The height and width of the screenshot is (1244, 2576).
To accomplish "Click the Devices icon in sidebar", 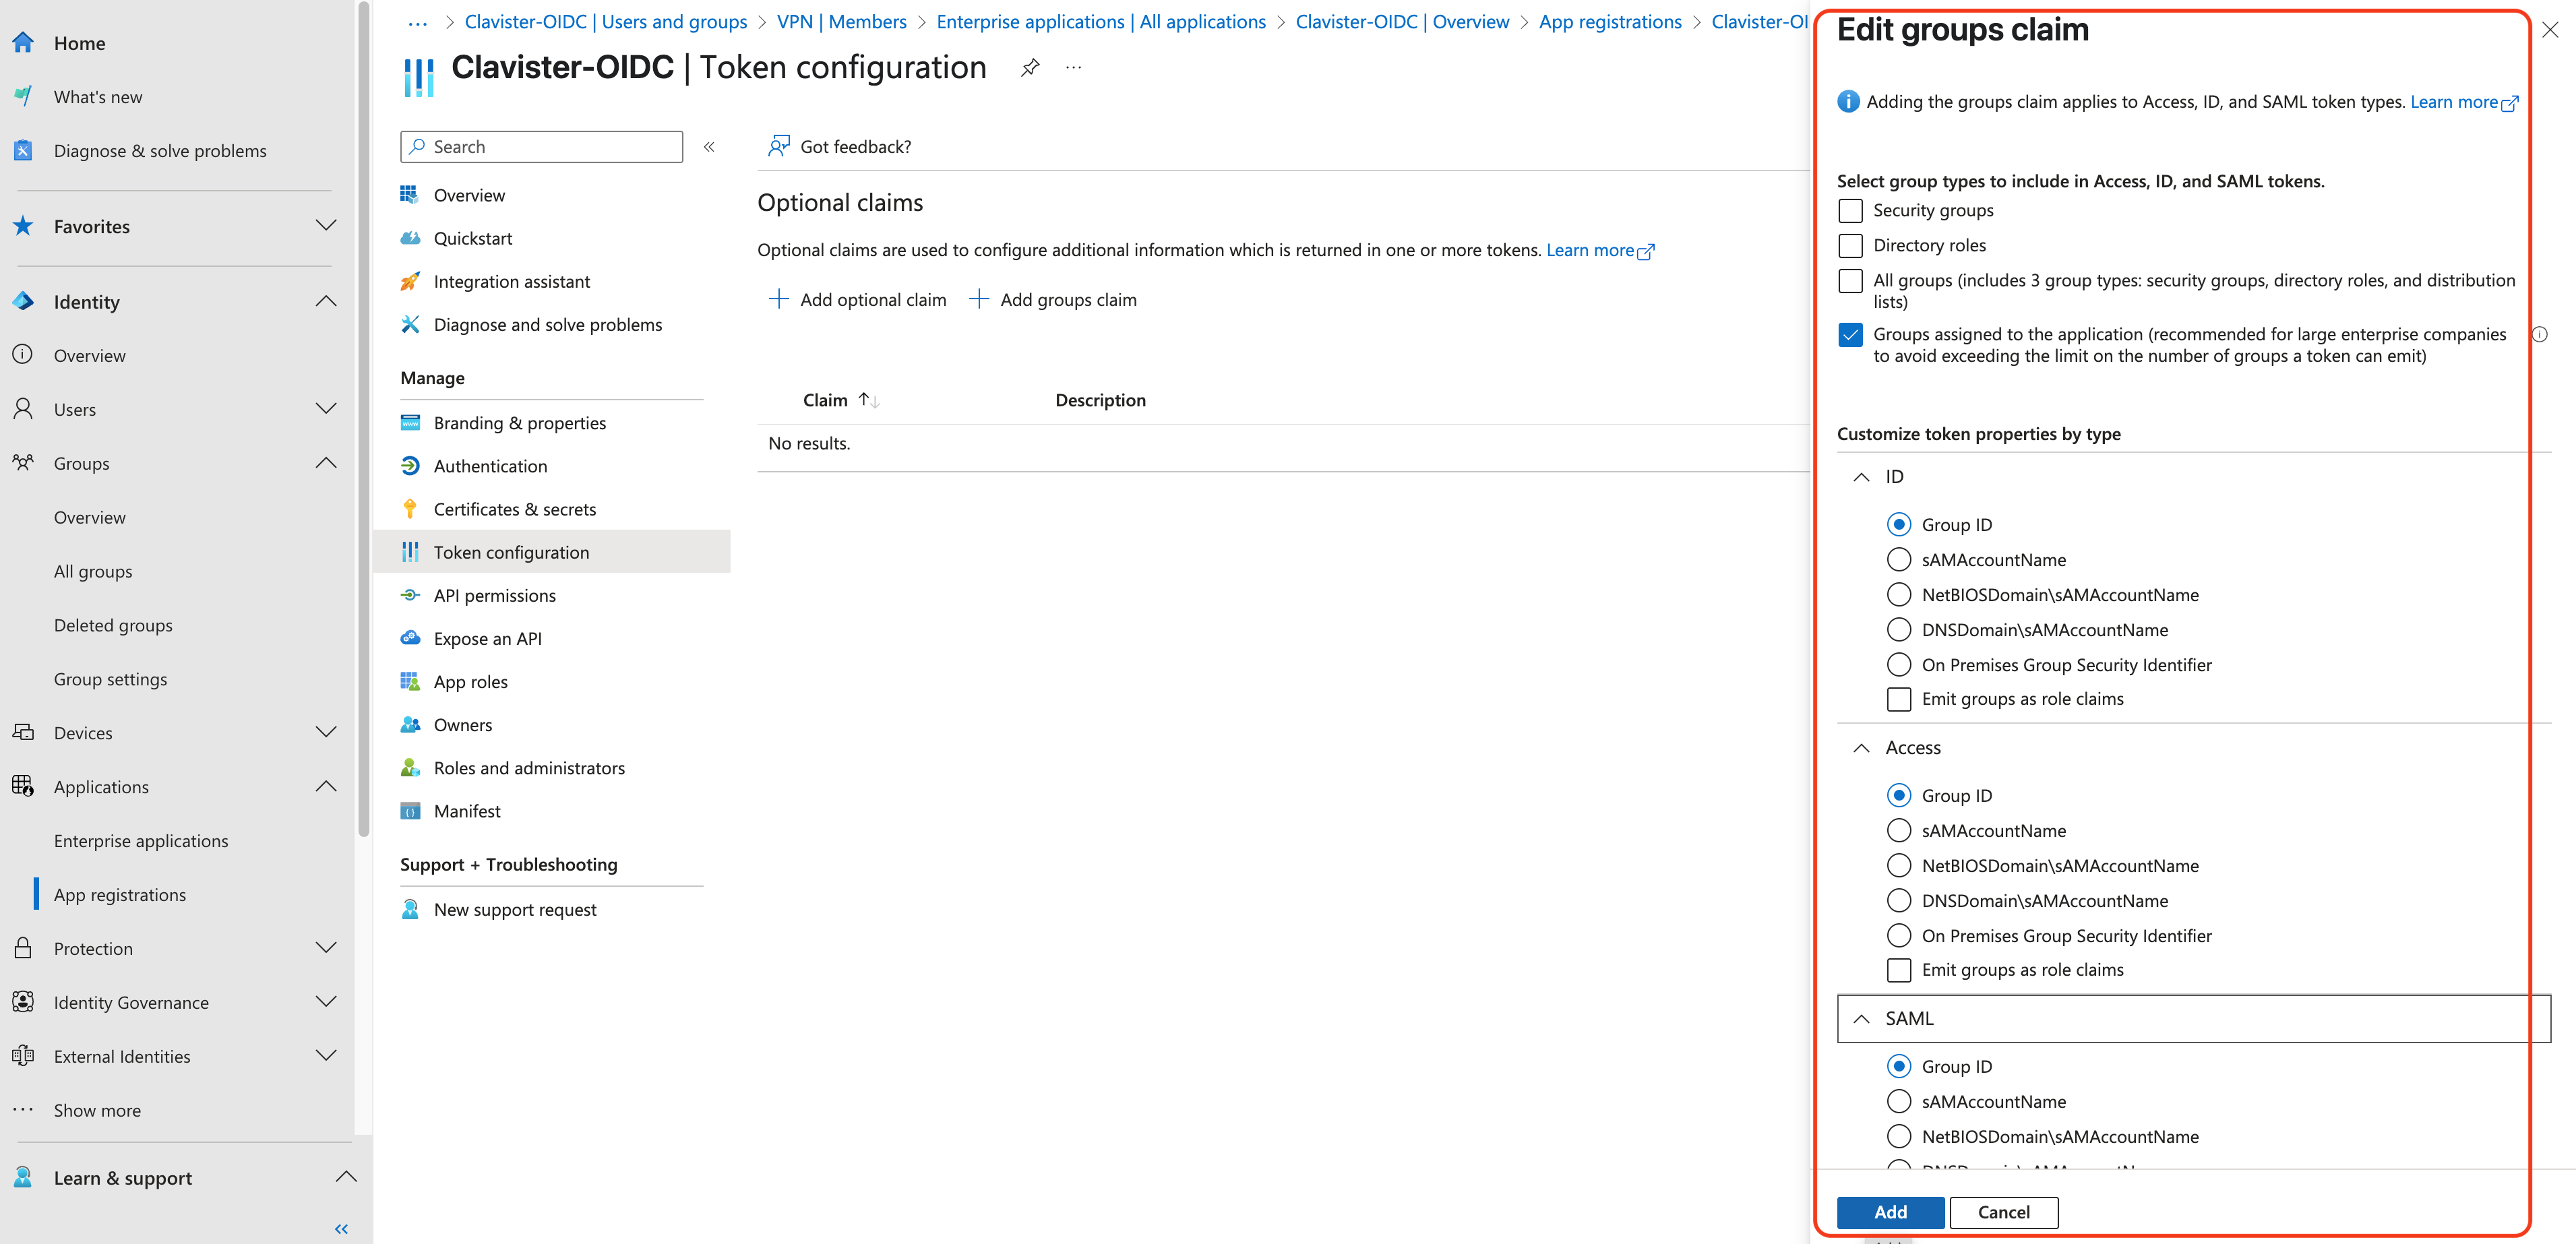I will tap(23, 732).
